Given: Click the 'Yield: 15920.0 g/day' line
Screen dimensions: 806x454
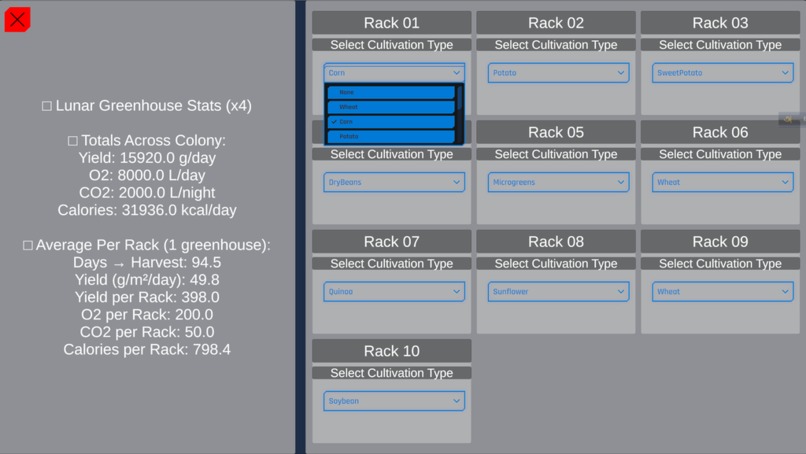Looking at the screenshot, I should 147,158.
